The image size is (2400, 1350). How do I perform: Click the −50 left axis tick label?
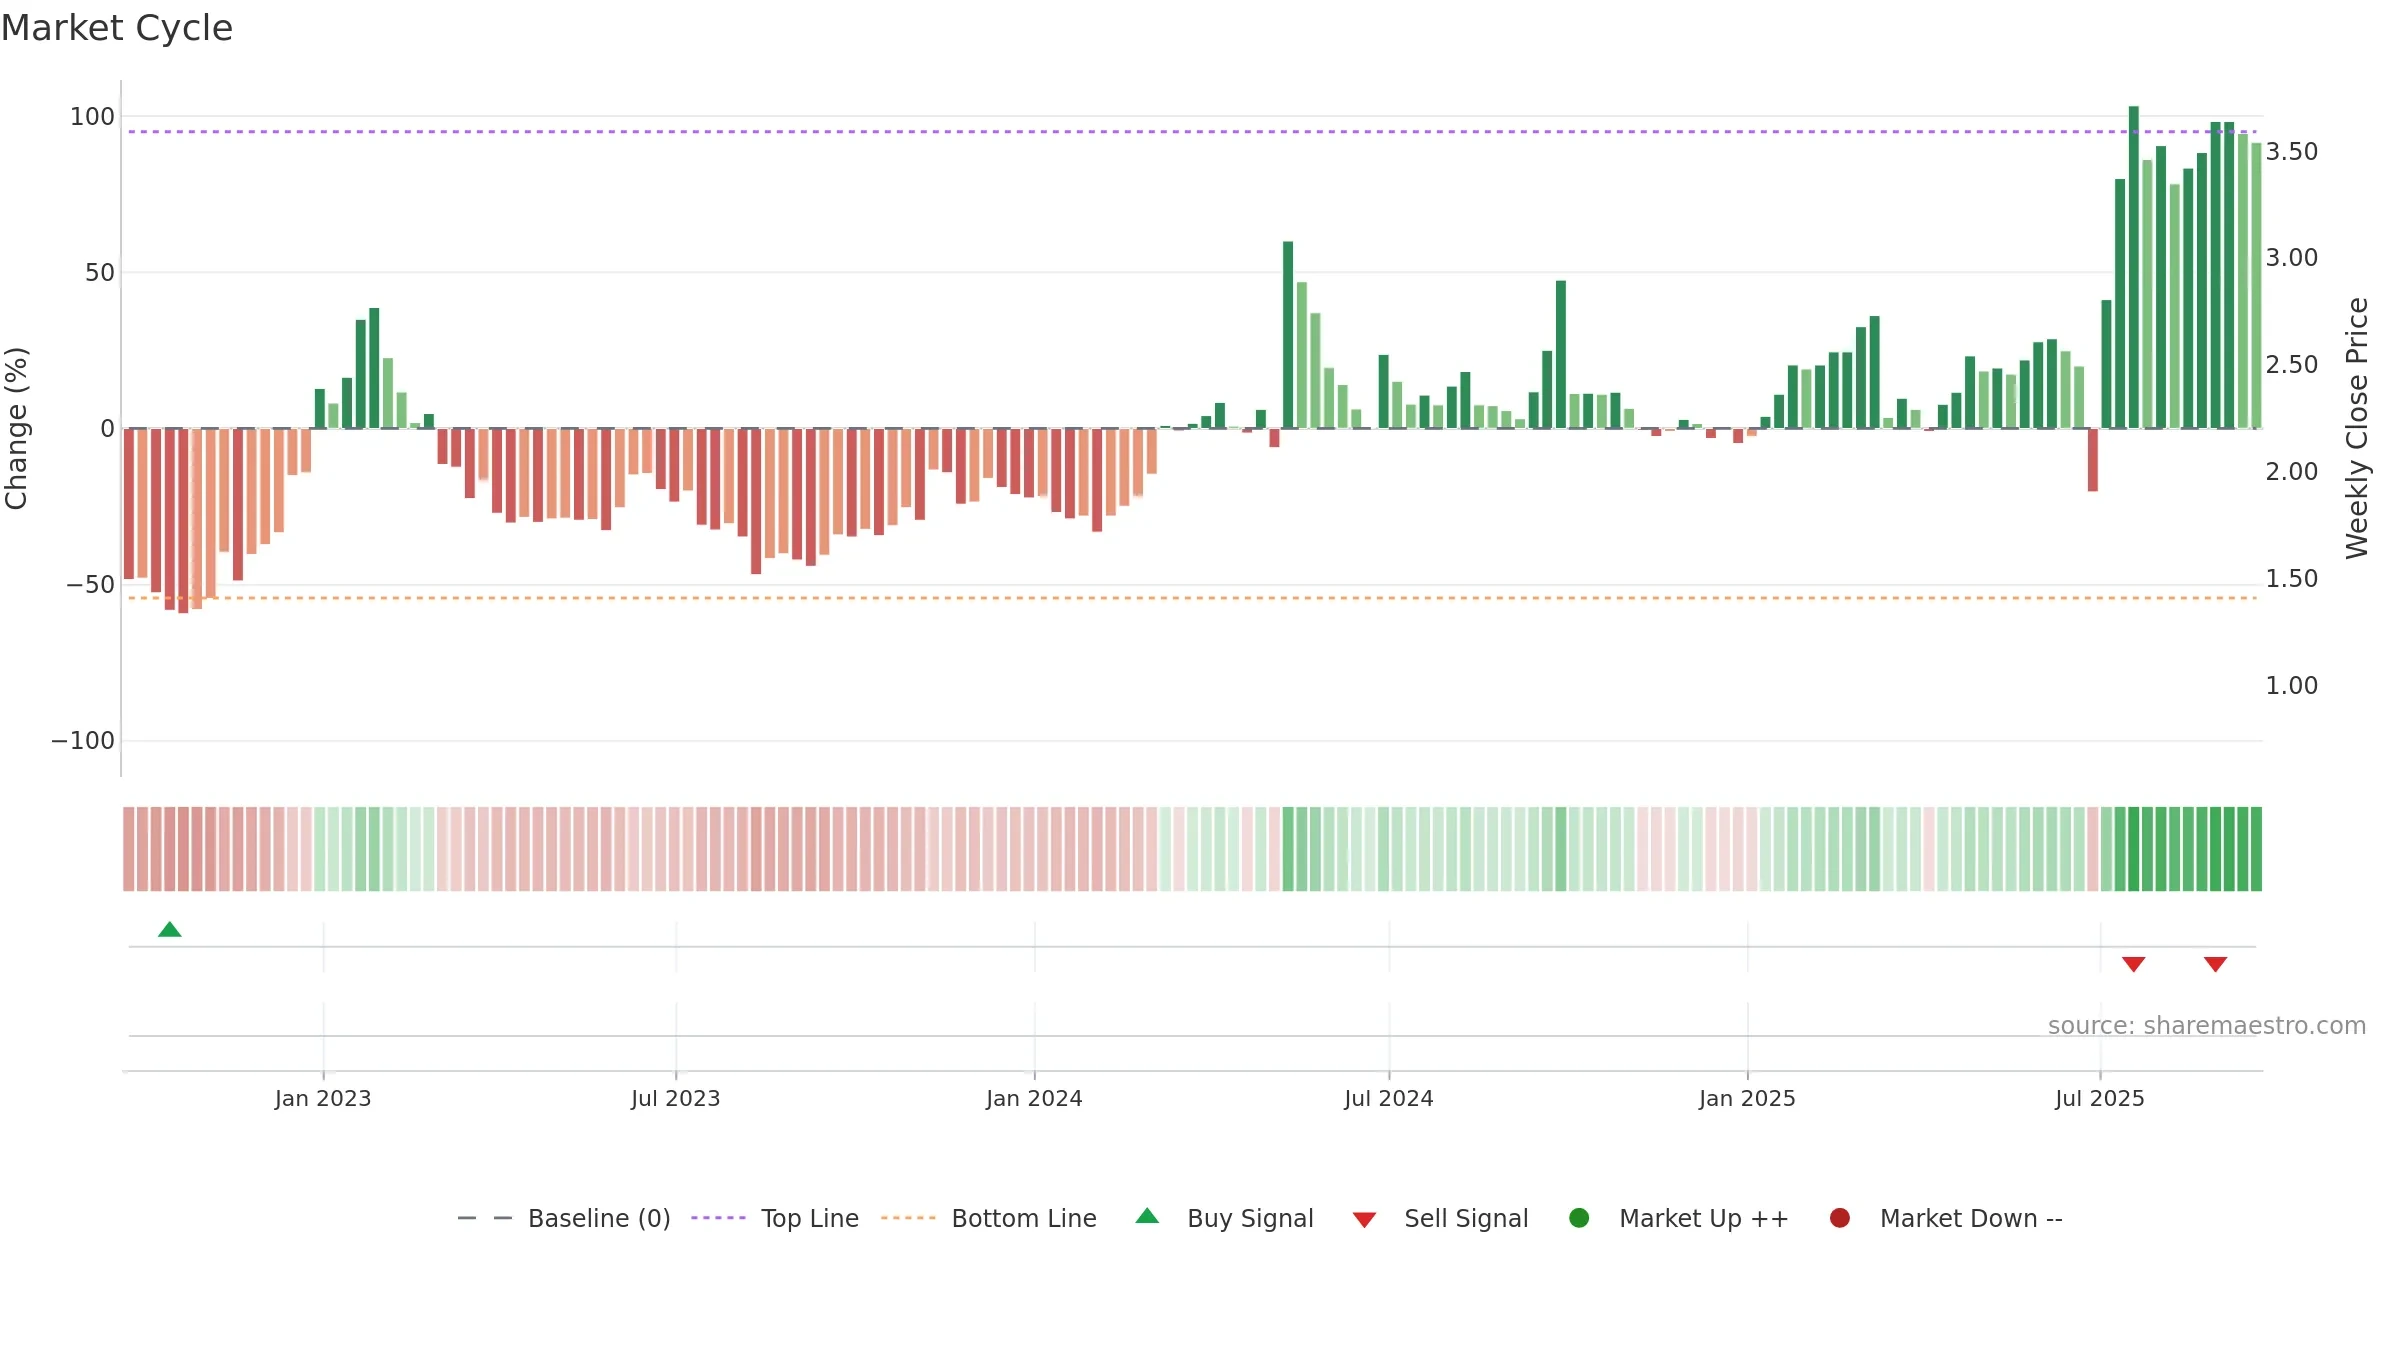tap(90, 584)
